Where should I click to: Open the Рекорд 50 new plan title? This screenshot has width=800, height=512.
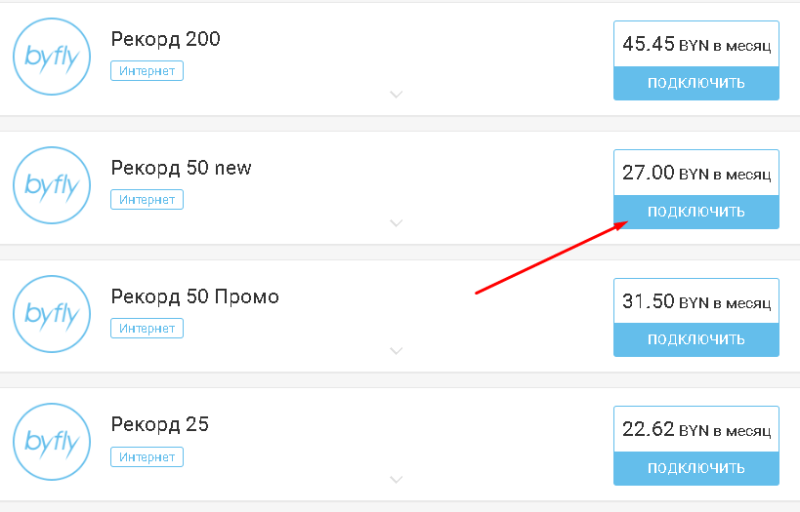[x=181, y=168]
